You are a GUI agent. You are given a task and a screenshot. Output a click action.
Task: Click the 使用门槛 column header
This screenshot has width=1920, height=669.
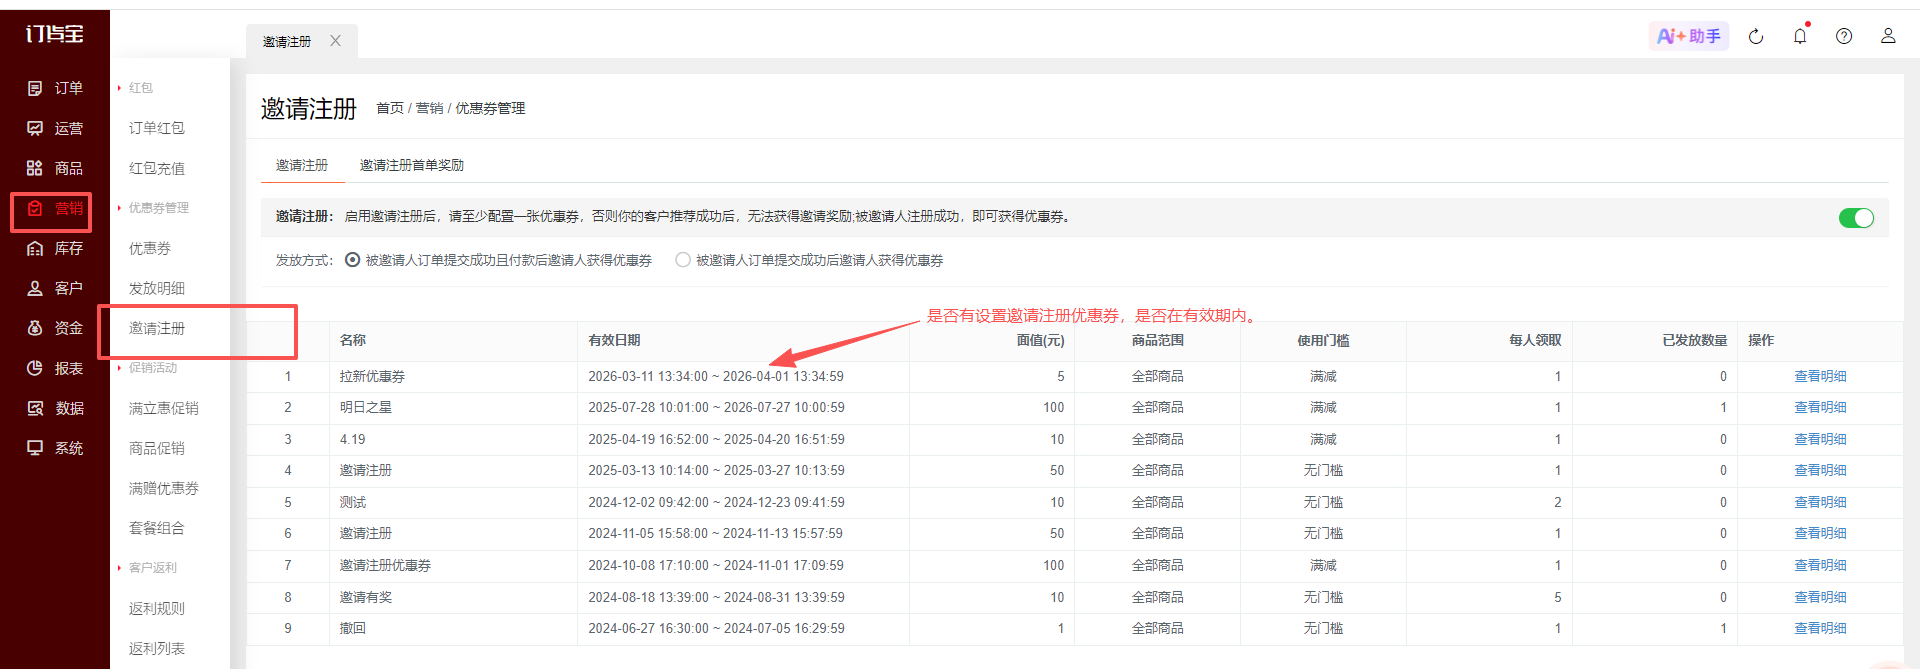pos(1323,340)
